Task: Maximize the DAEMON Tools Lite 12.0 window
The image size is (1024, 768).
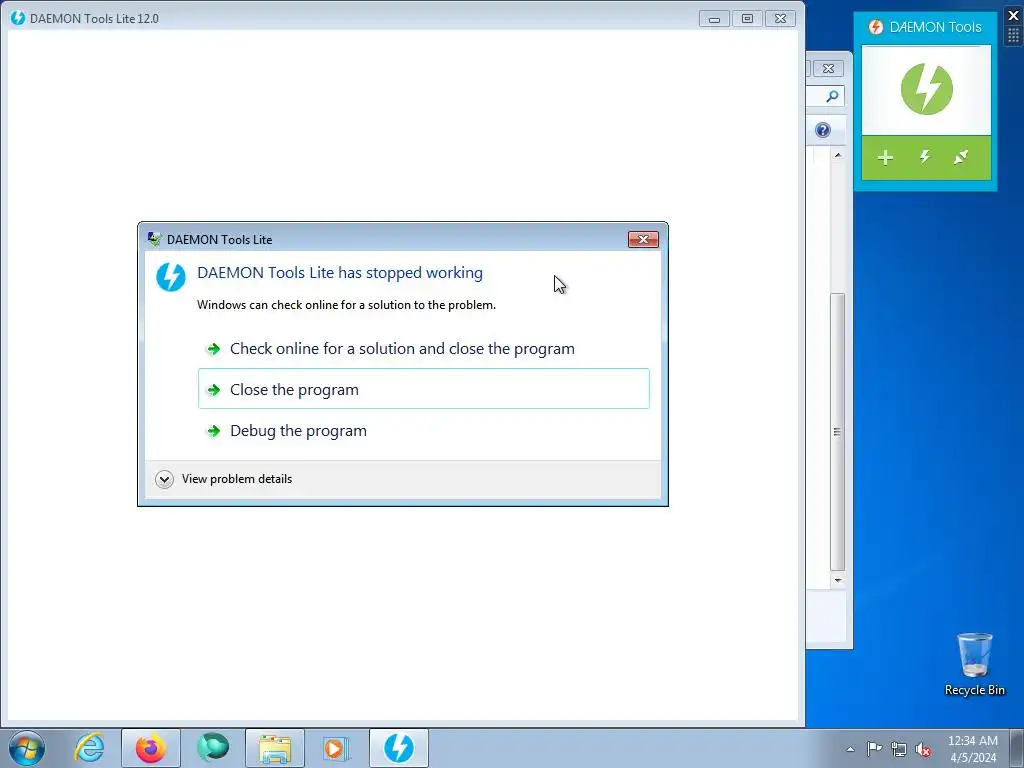Action: [x=747, y=19]
